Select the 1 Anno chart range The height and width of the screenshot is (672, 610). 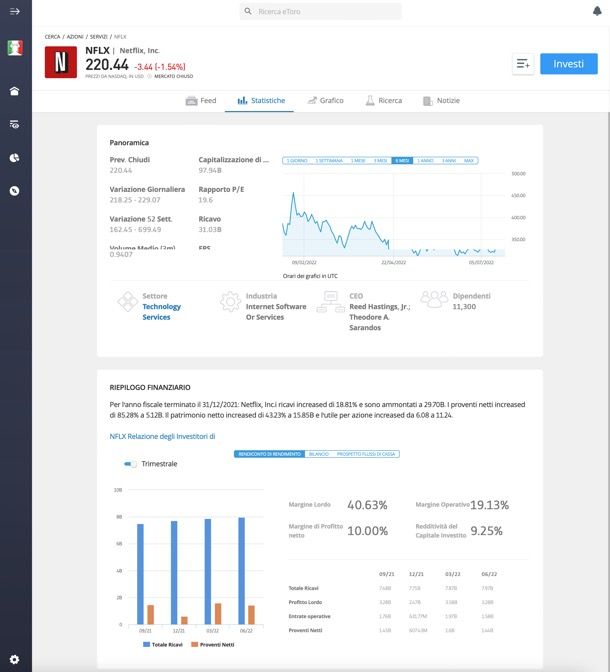point(425,161)
